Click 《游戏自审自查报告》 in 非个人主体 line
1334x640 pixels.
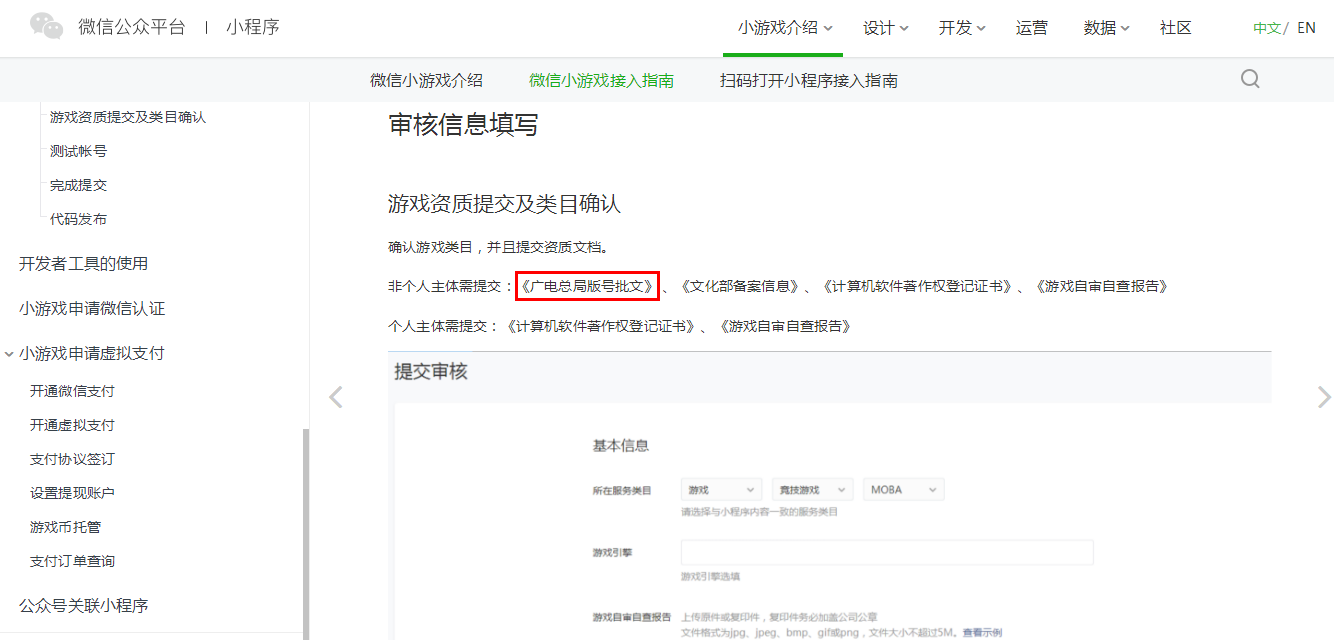[1100, 286]
